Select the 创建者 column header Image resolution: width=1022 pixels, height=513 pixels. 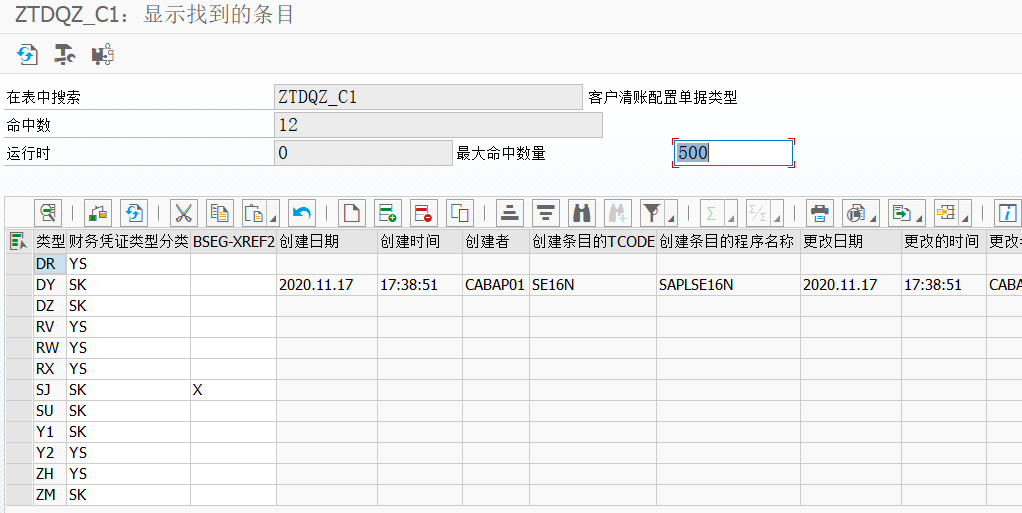click(495, 242)
